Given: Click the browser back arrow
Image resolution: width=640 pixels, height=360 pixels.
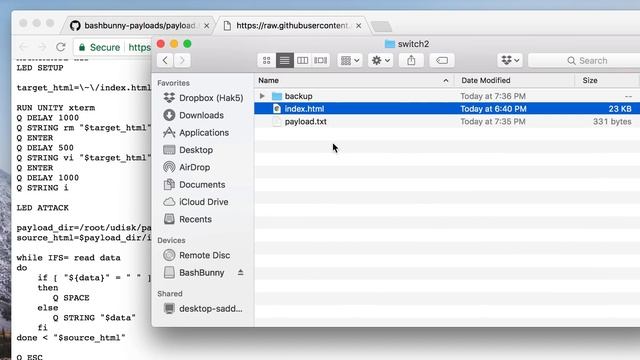Looking at the screenshot, I should tap(23, 47).
